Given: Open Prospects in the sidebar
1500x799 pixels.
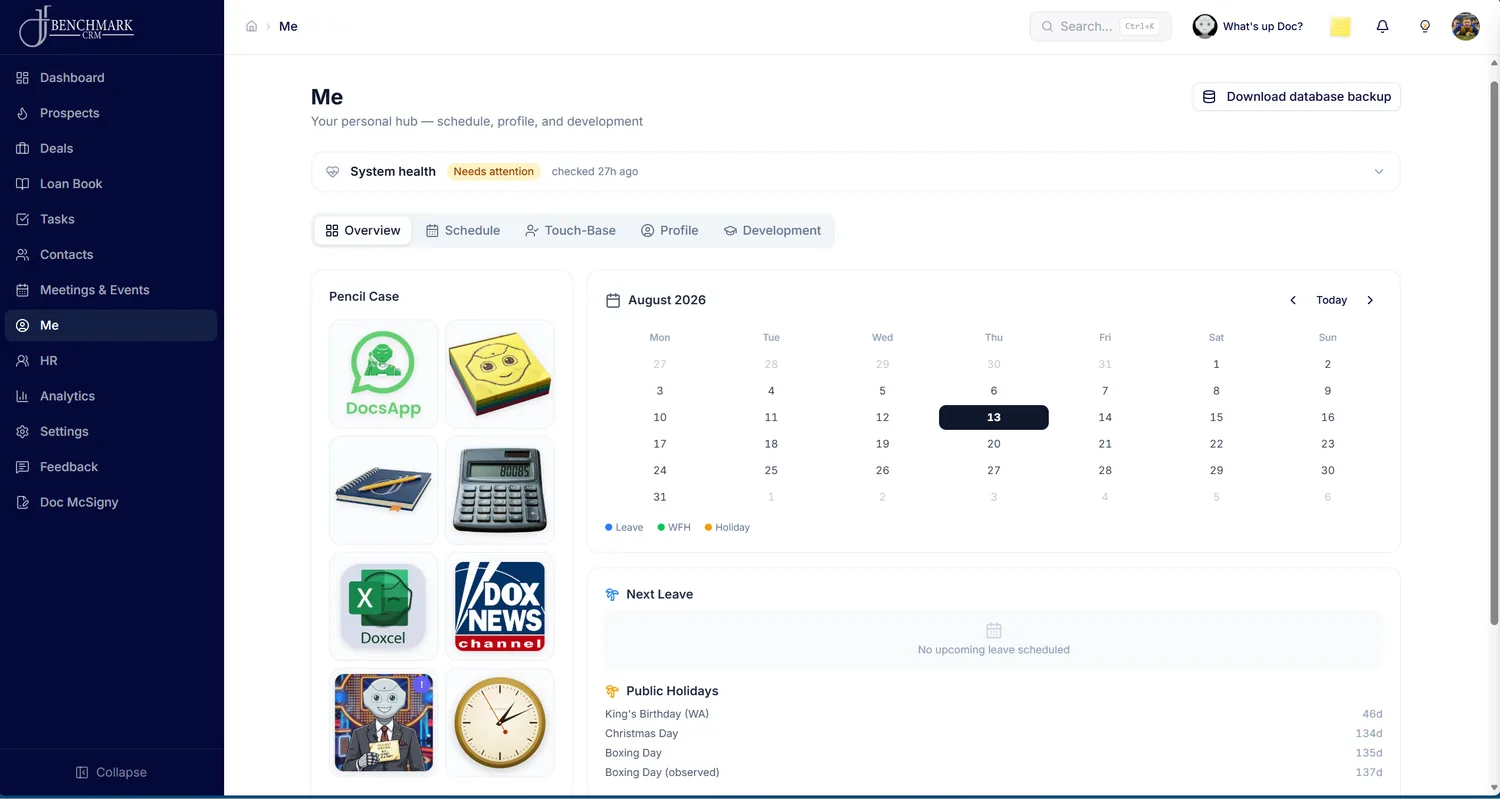Looking at the screenshot, I should pos(111,113).
